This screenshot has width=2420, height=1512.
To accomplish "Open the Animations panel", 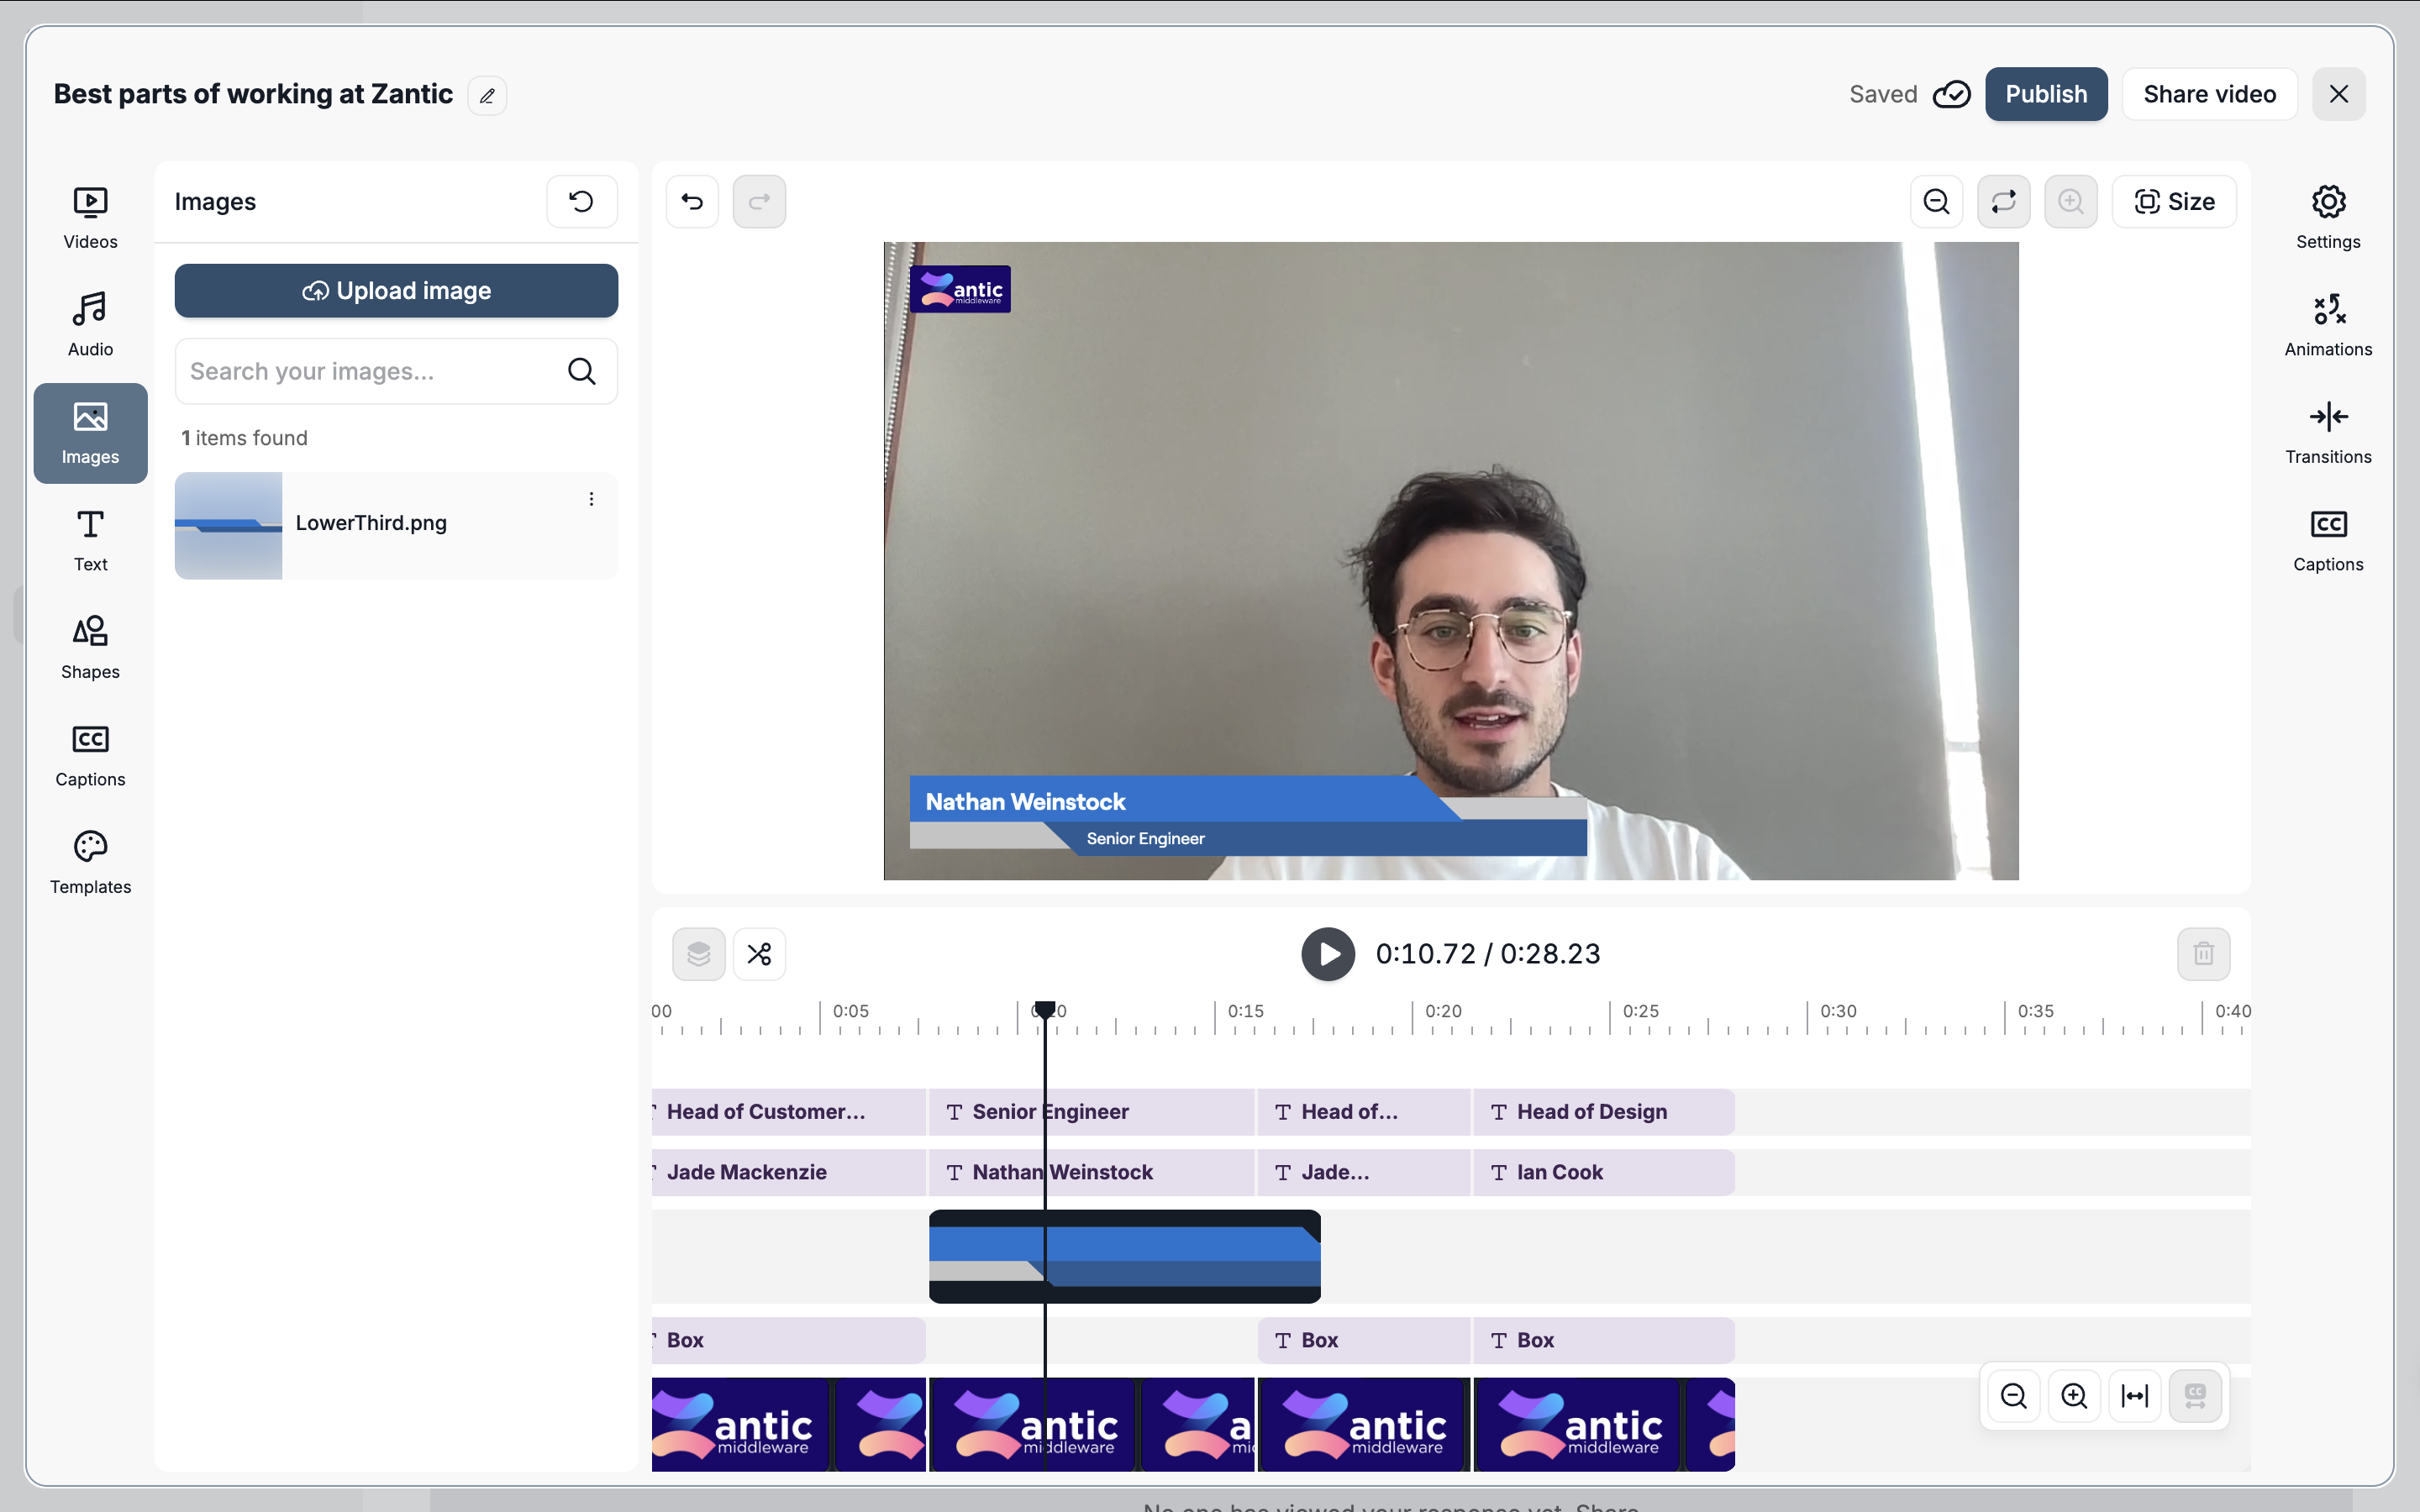I will [2327, 324].
